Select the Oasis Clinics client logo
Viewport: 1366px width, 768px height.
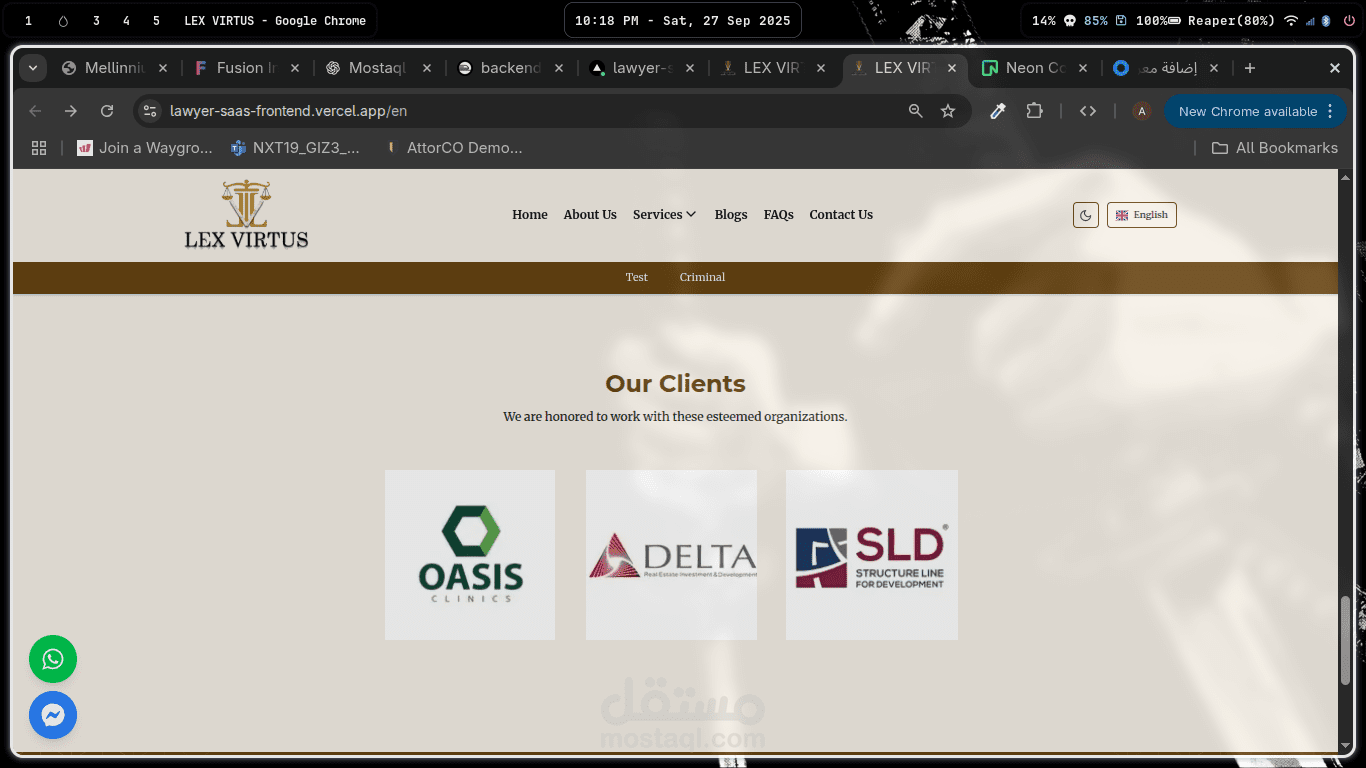470,555
